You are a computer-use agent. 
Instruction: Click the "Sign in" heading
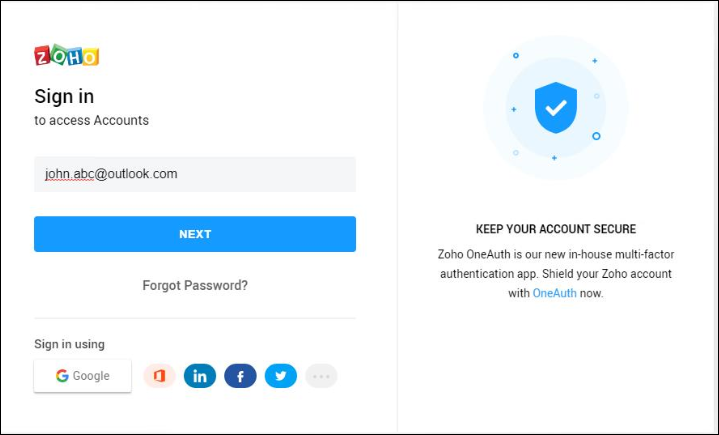64,97
